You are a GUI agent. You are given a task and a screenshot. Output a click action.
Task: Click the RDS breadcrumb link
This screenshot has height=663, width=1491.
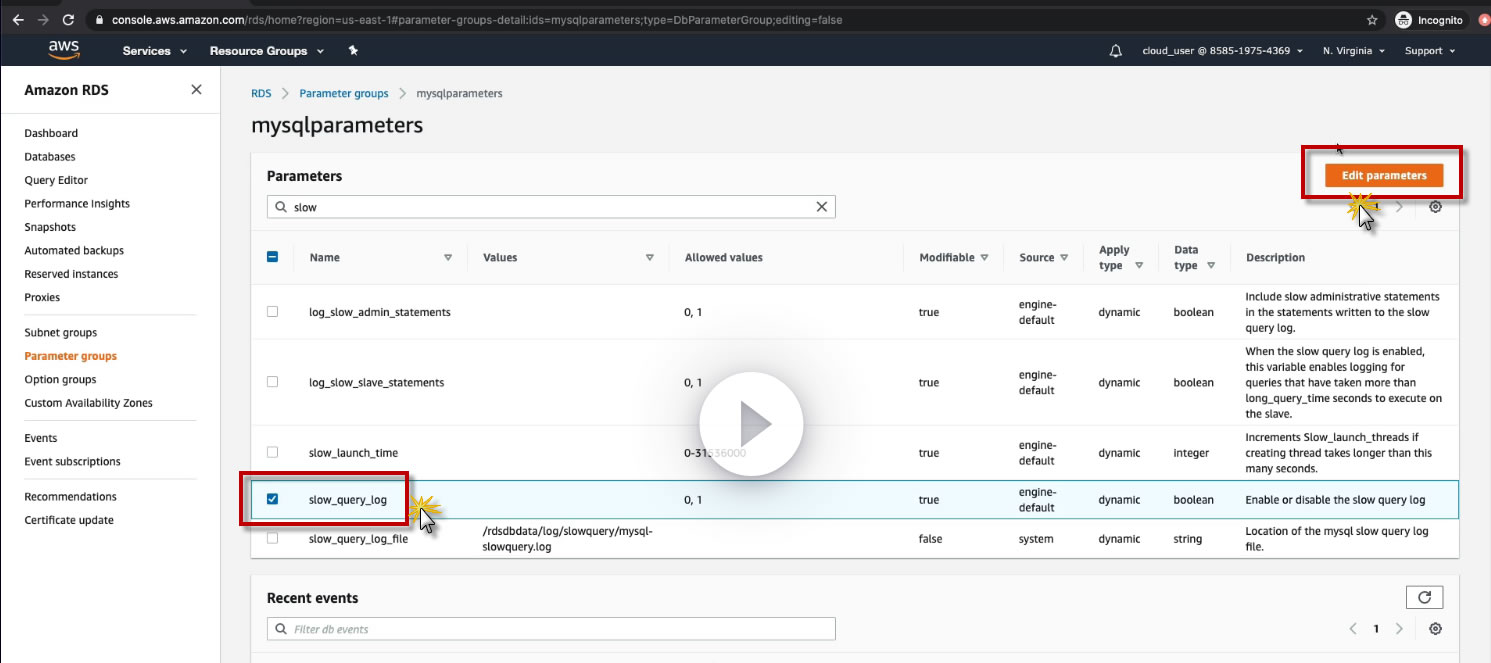261,93
